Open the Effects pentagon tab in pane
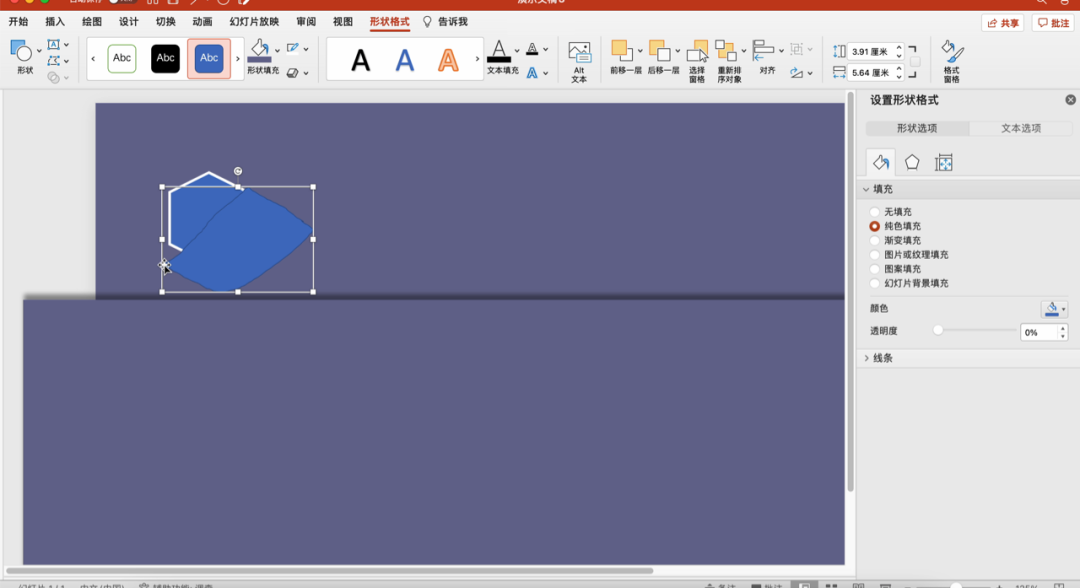The image size is (1080, 588). tap(912, 162)
